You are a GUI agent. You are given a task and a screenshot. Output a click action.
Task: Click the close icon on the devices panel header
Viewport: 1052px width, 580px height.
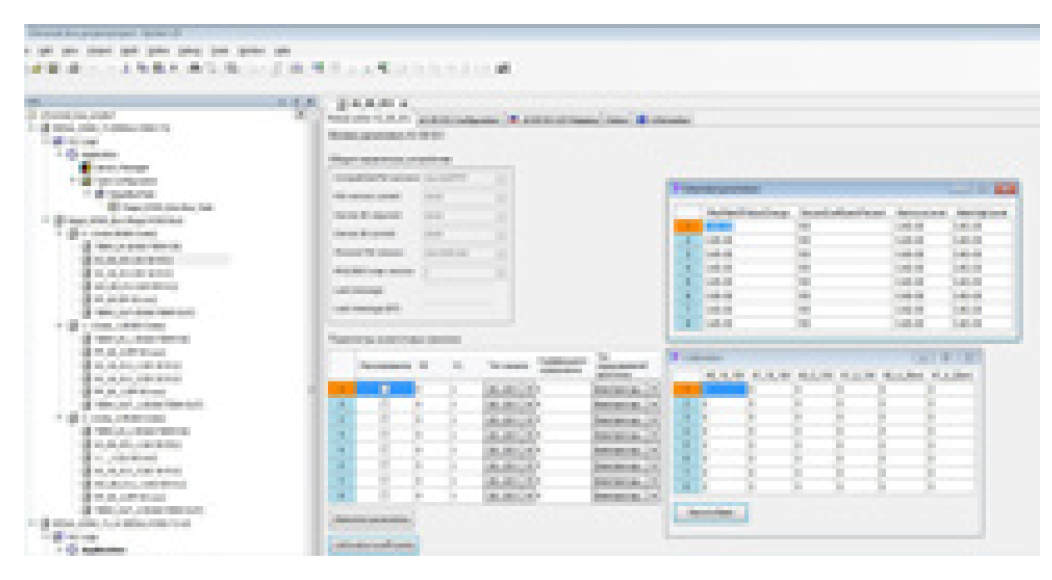pyautogui.click(x=312, y=102)
